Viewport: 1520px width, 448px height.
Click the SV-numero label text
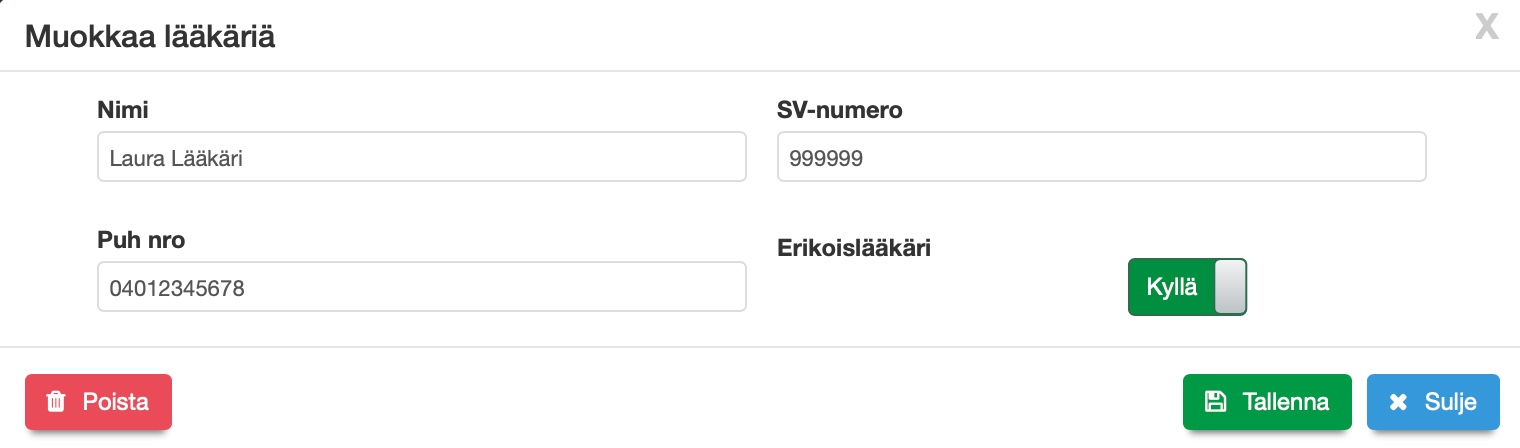(839, 110)
